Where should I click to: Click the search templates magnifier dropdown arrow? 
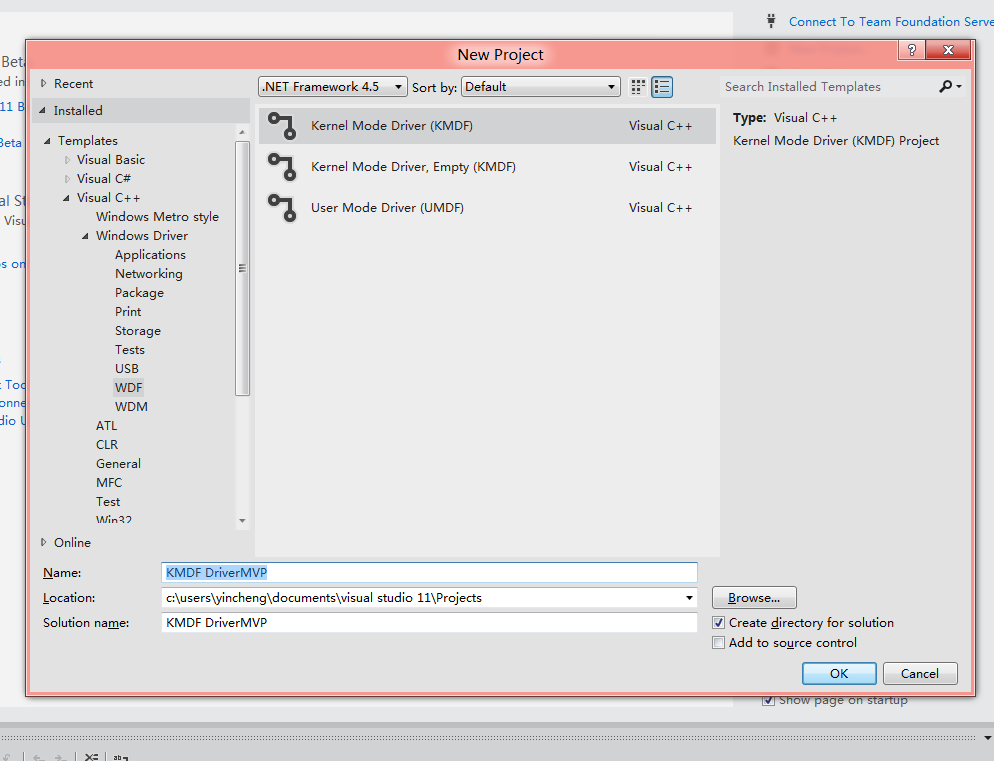tap(956, 86)
